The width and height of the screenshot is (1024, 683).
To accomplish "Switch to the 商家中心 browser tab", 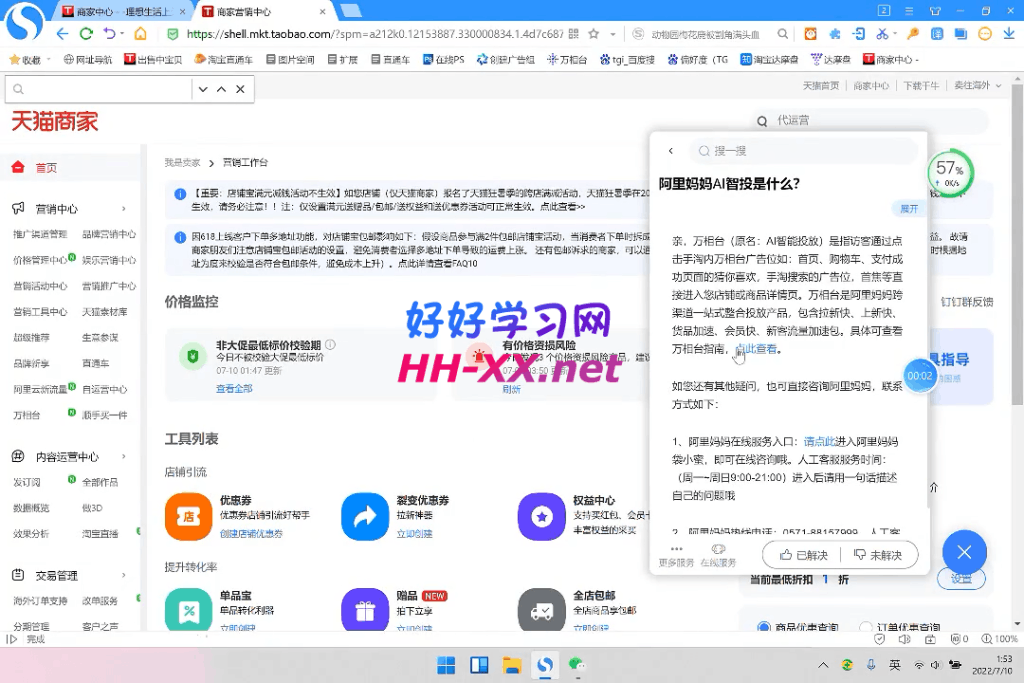I will tap(121, 12).
